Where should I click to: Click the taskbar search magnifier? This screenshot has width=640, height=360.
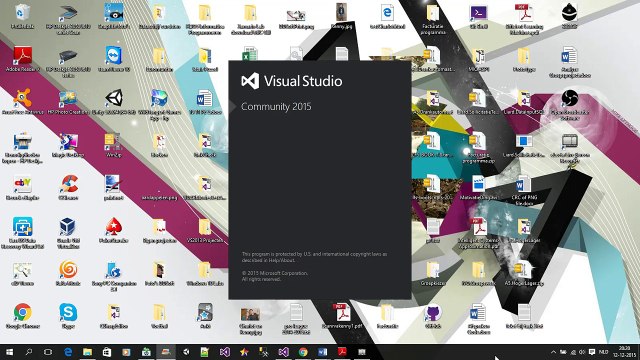coord(29,352)
